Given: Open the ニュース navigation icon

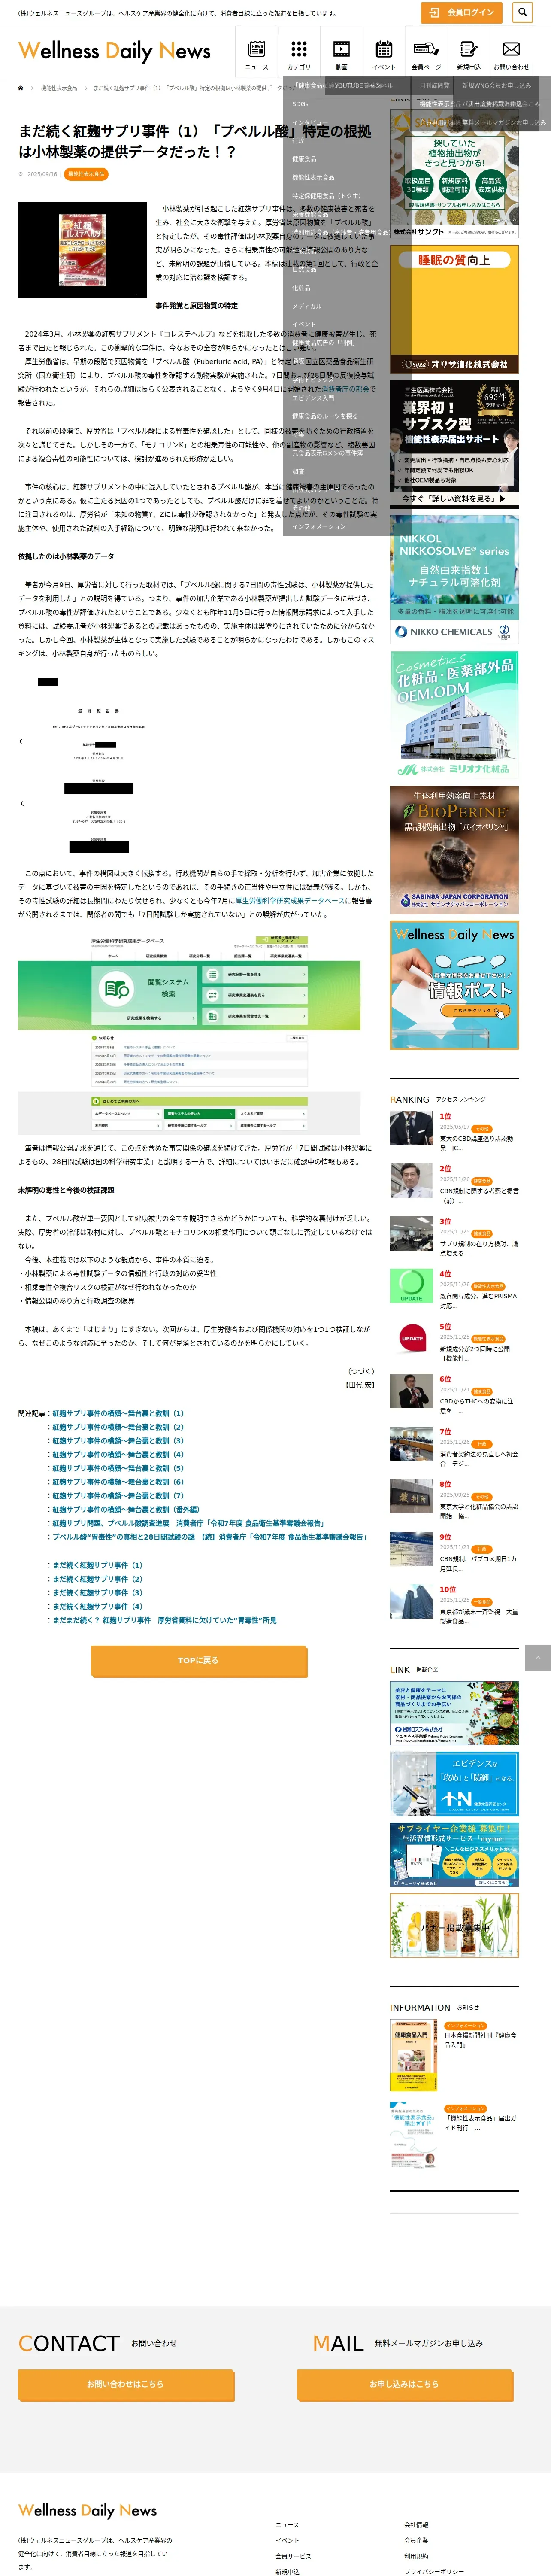Looking at the screenshot, I should 256,54.
